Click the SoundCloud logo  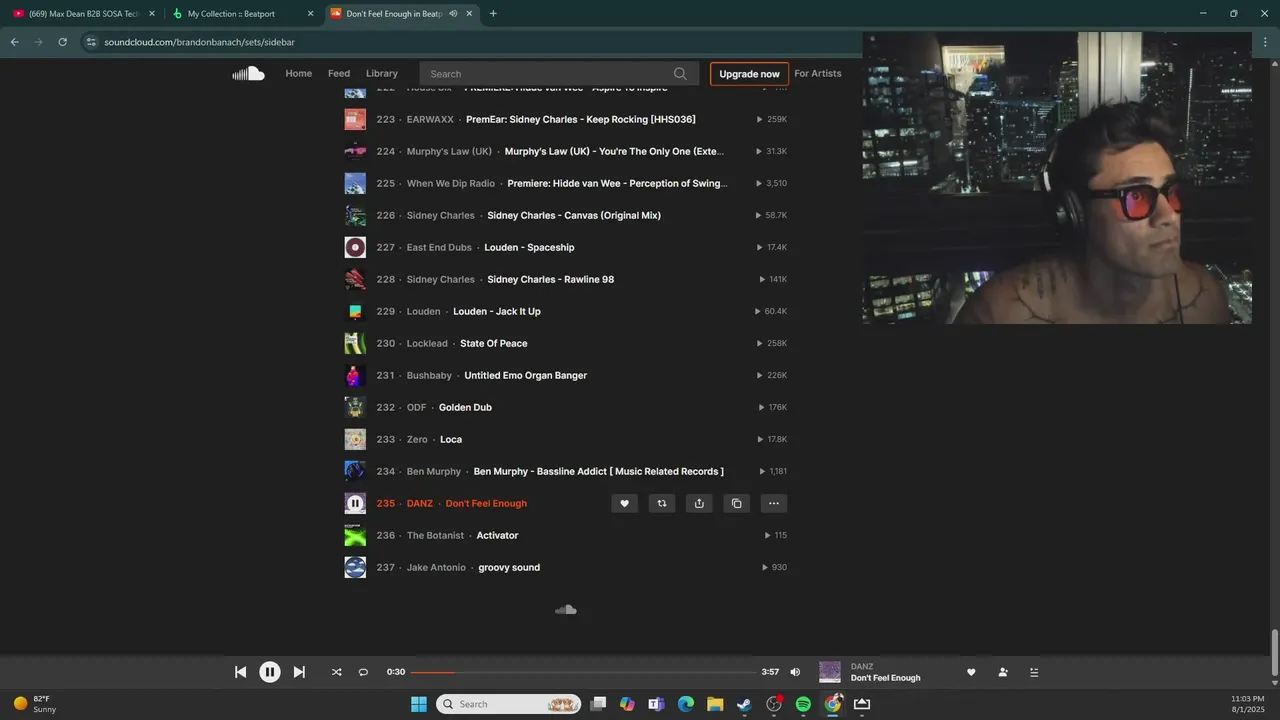coord(248,73)
